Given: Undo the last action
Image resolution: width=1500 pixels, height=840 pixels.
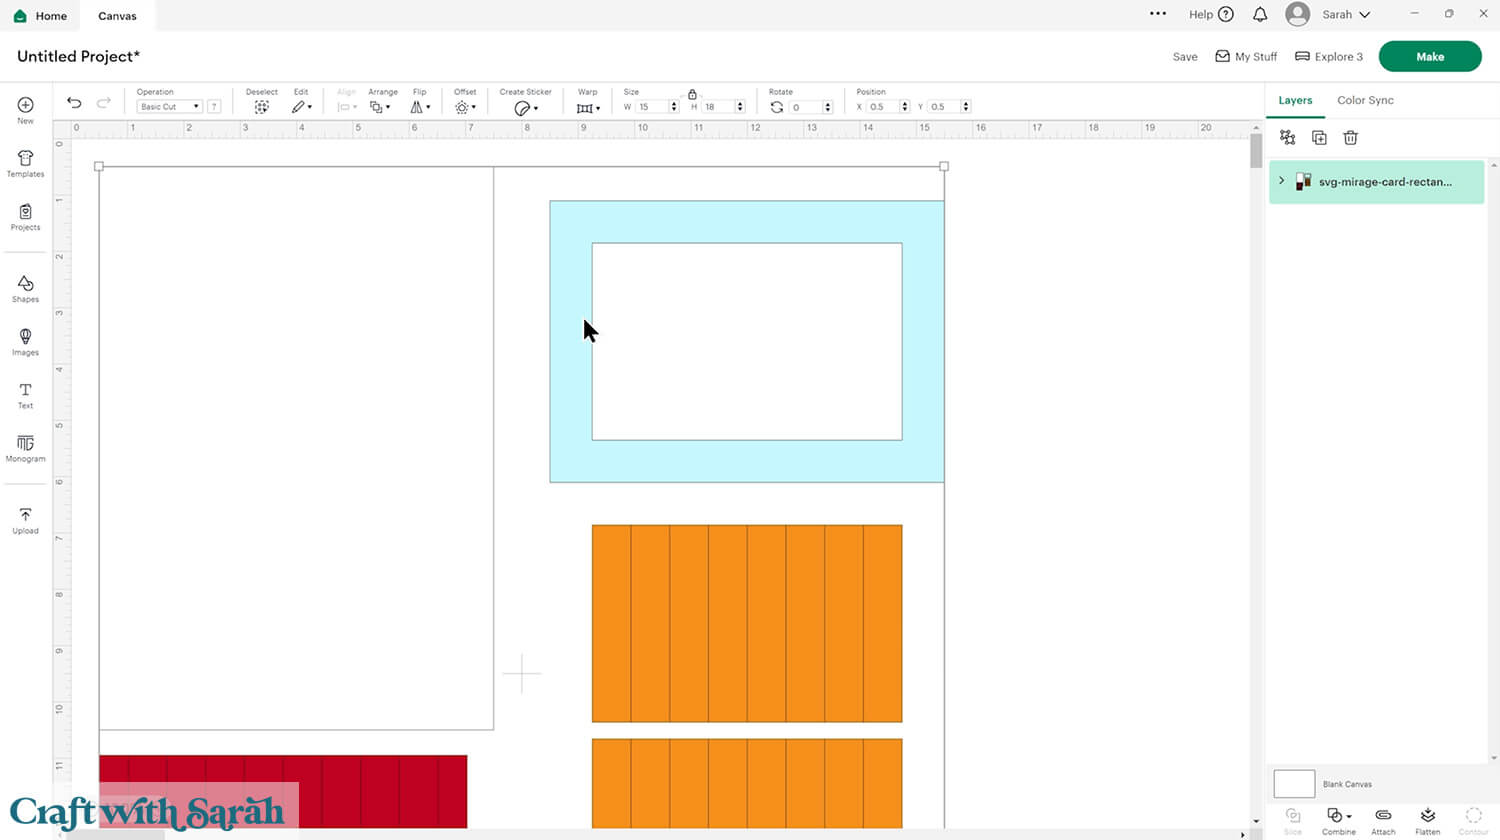Looking at the screenshot, I should (74, 103).
